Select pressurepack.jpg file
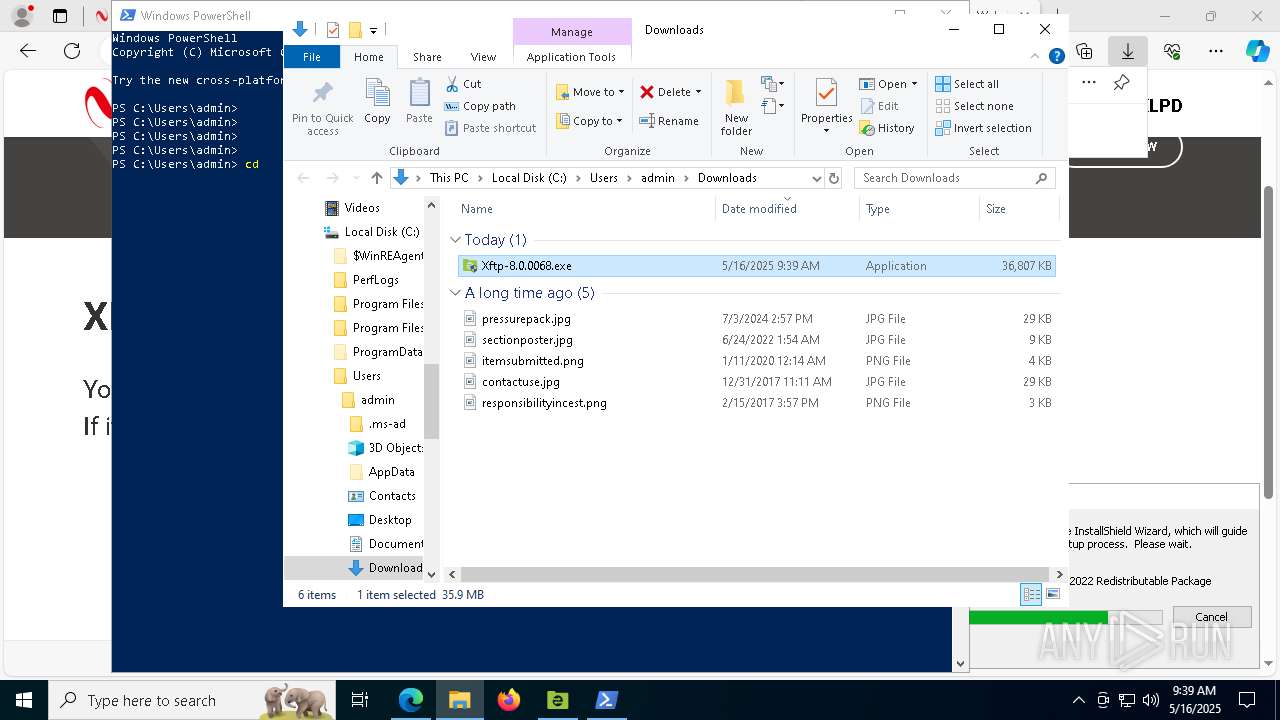Viewport: 1280px width, 720px height. [x=756, y=319]
